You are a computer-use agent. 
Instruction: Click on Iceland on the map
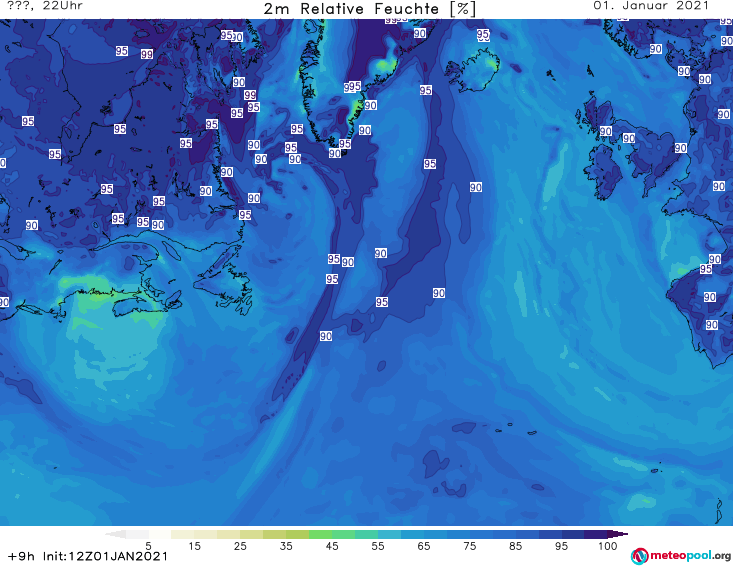click(472, 71)
